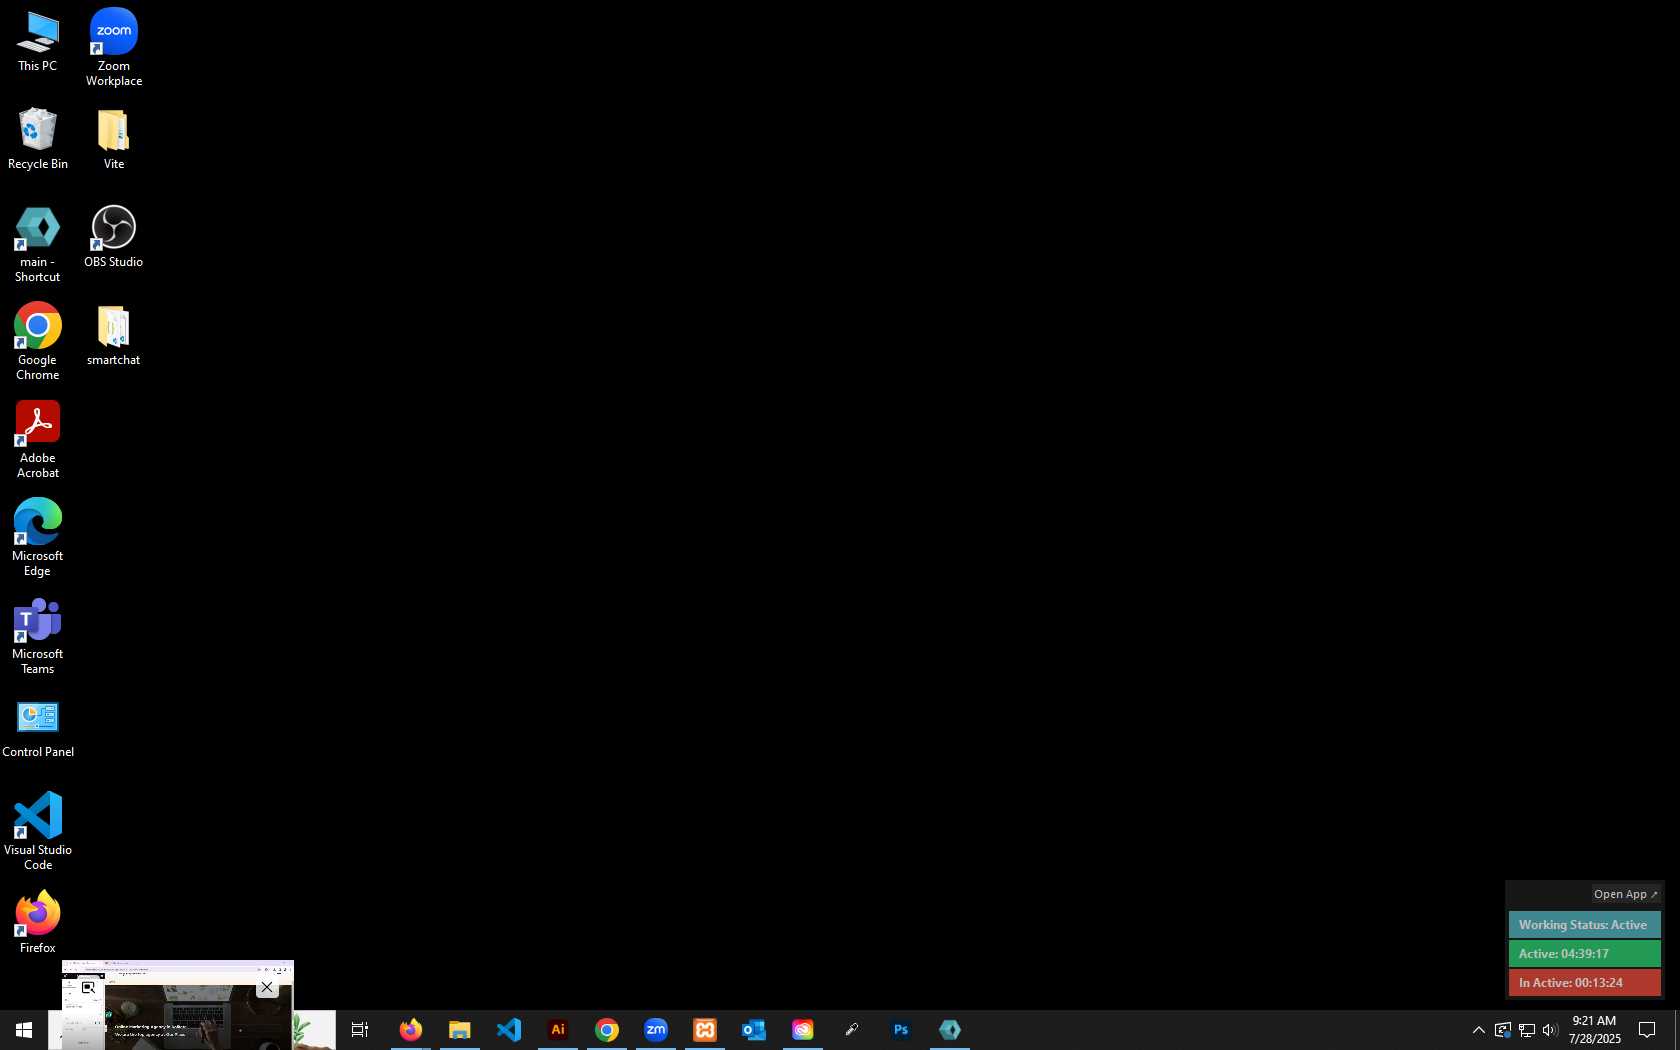Open File Explorer from the taskbar
Screen dimensions: 1680x1050
pyautogui.click(x=460, y=1030)
